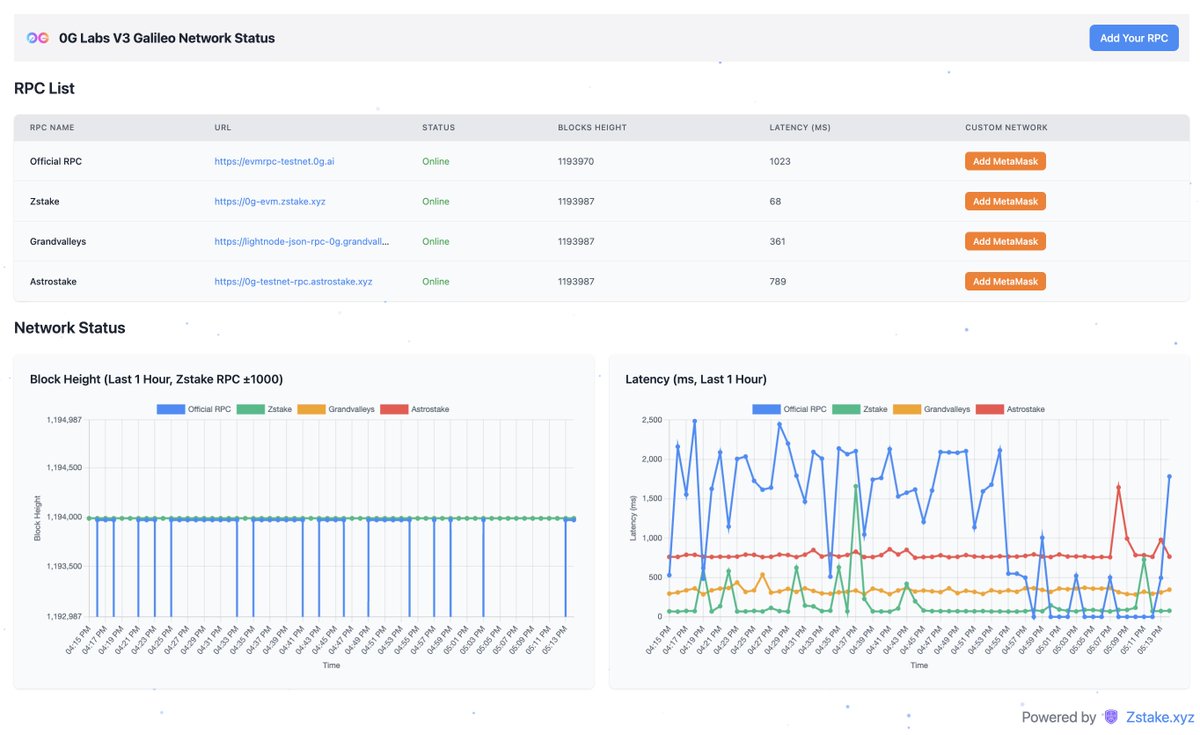Click latency value 361
The height and width of the screenshot is (735, 1200).
(x=777, y=241)
